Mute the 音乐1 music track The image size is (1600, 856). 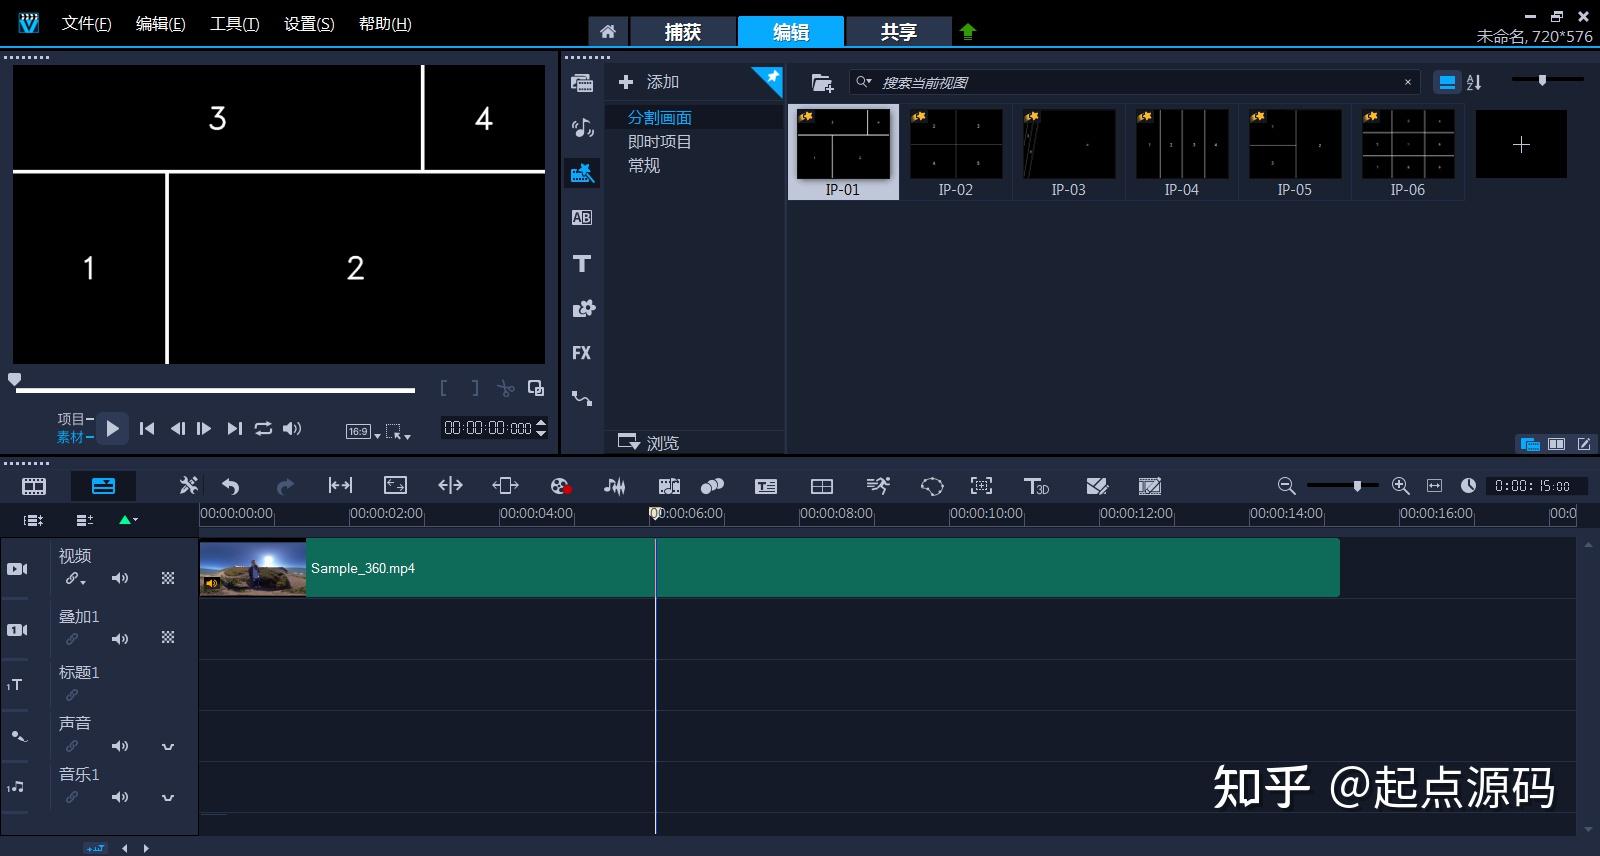tap(120, 797)
